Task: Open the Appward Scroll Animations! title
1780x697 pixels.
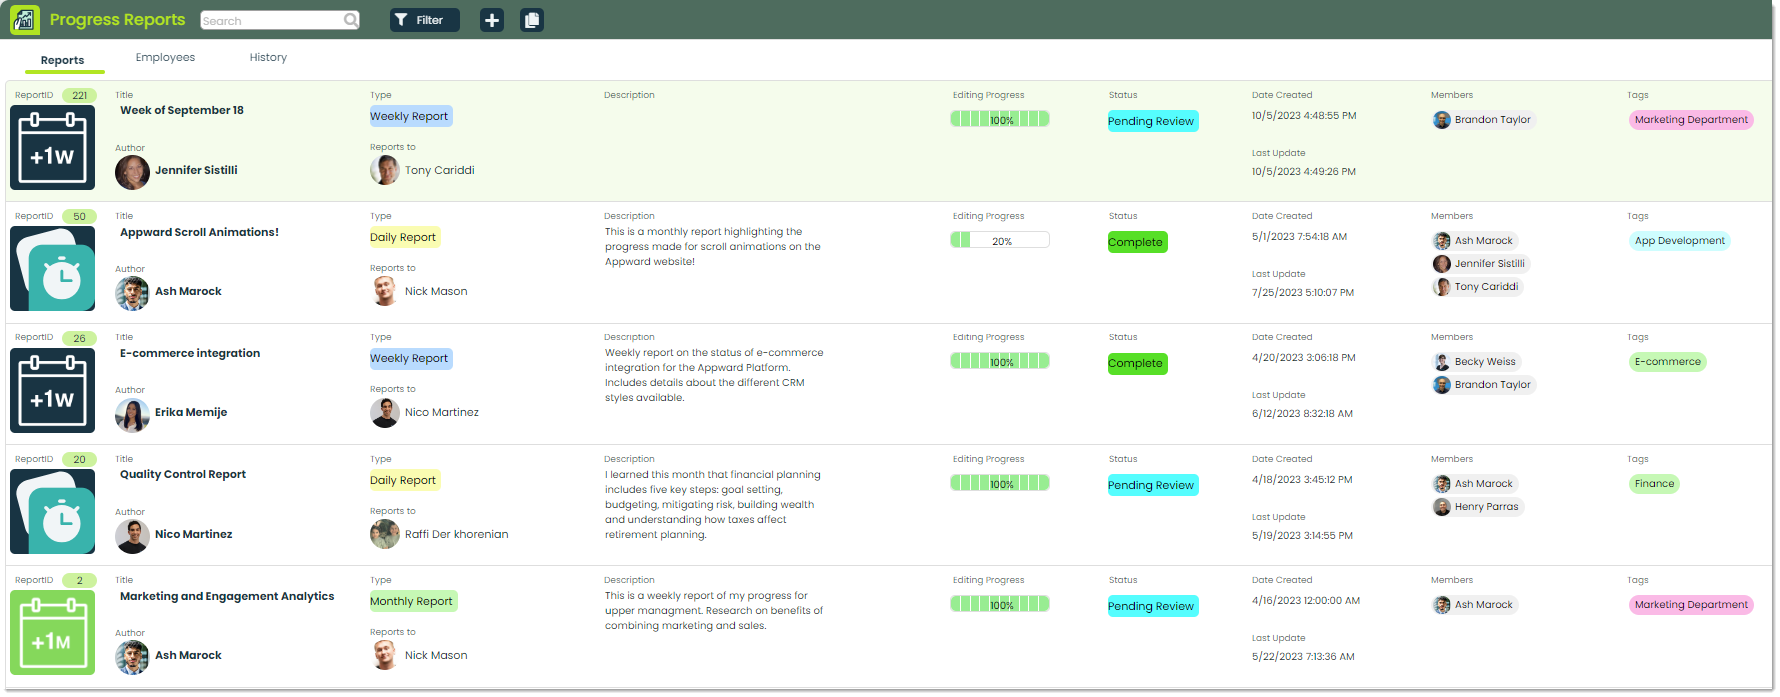Action: tap(199, 232)
